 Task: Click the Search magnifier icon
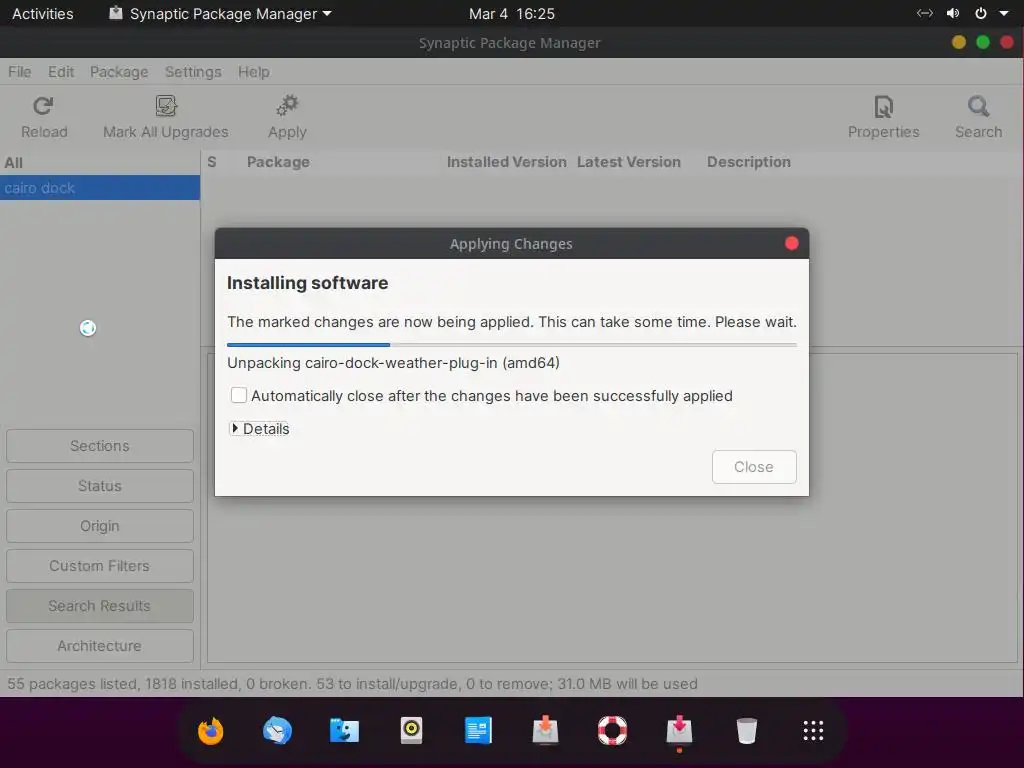(x=978, y=106)
